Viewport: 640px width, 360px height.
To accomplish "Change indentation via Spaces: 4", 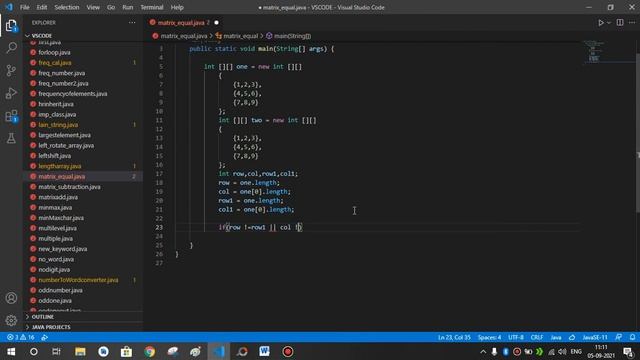I will tap(489, 338).
